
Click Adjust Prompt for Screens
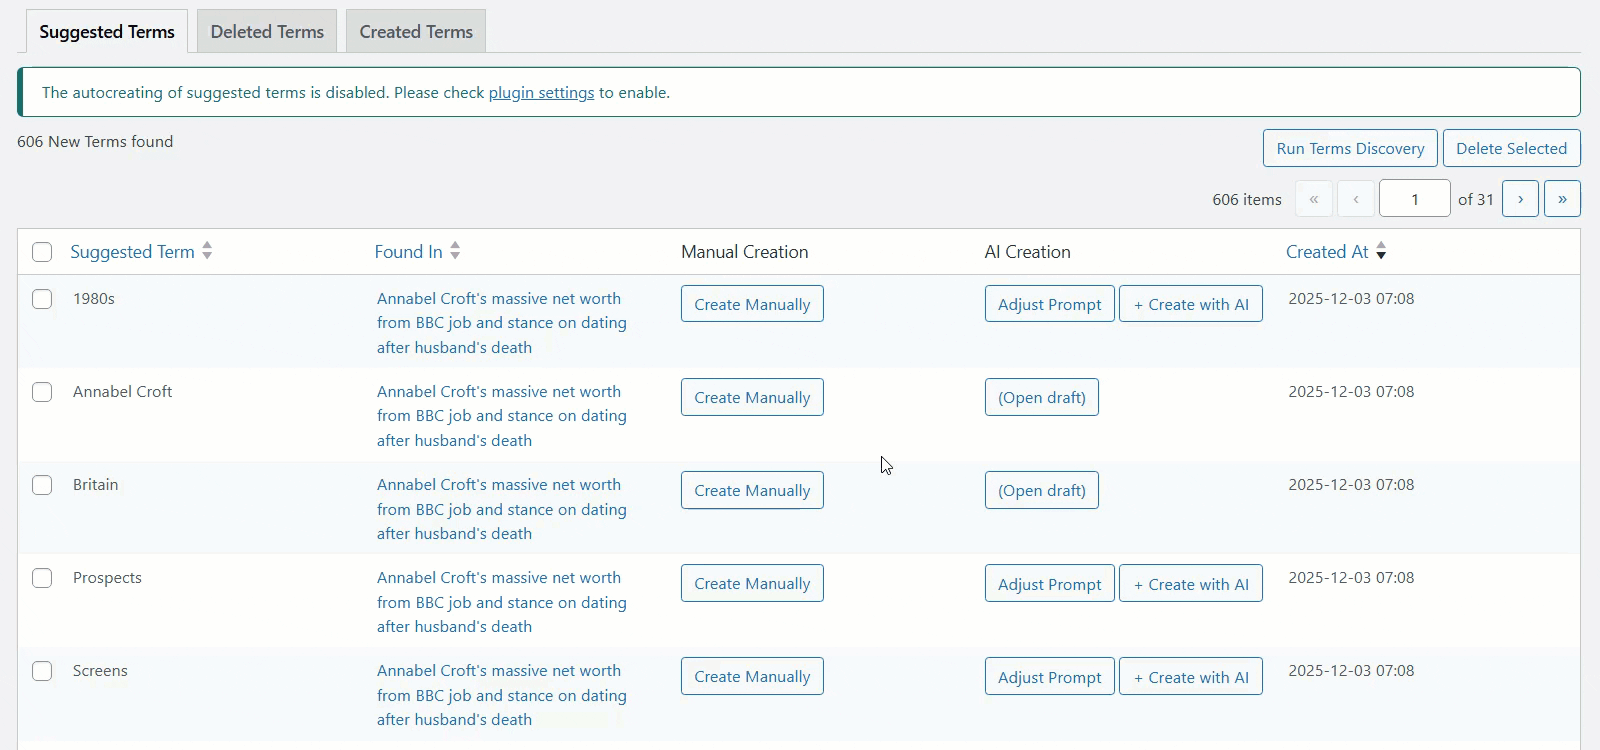(1049, 676)
